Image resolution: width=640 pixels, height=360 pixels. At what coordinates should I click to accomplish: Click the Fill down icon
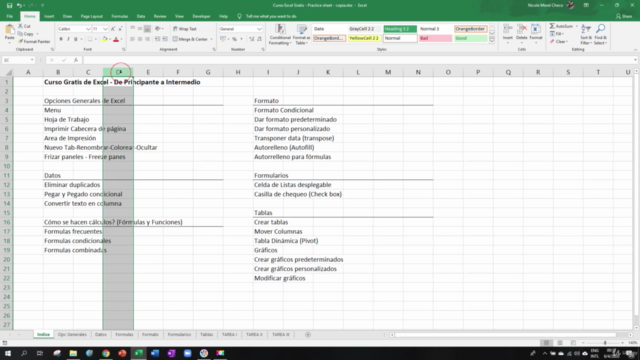tap(552, 34)
